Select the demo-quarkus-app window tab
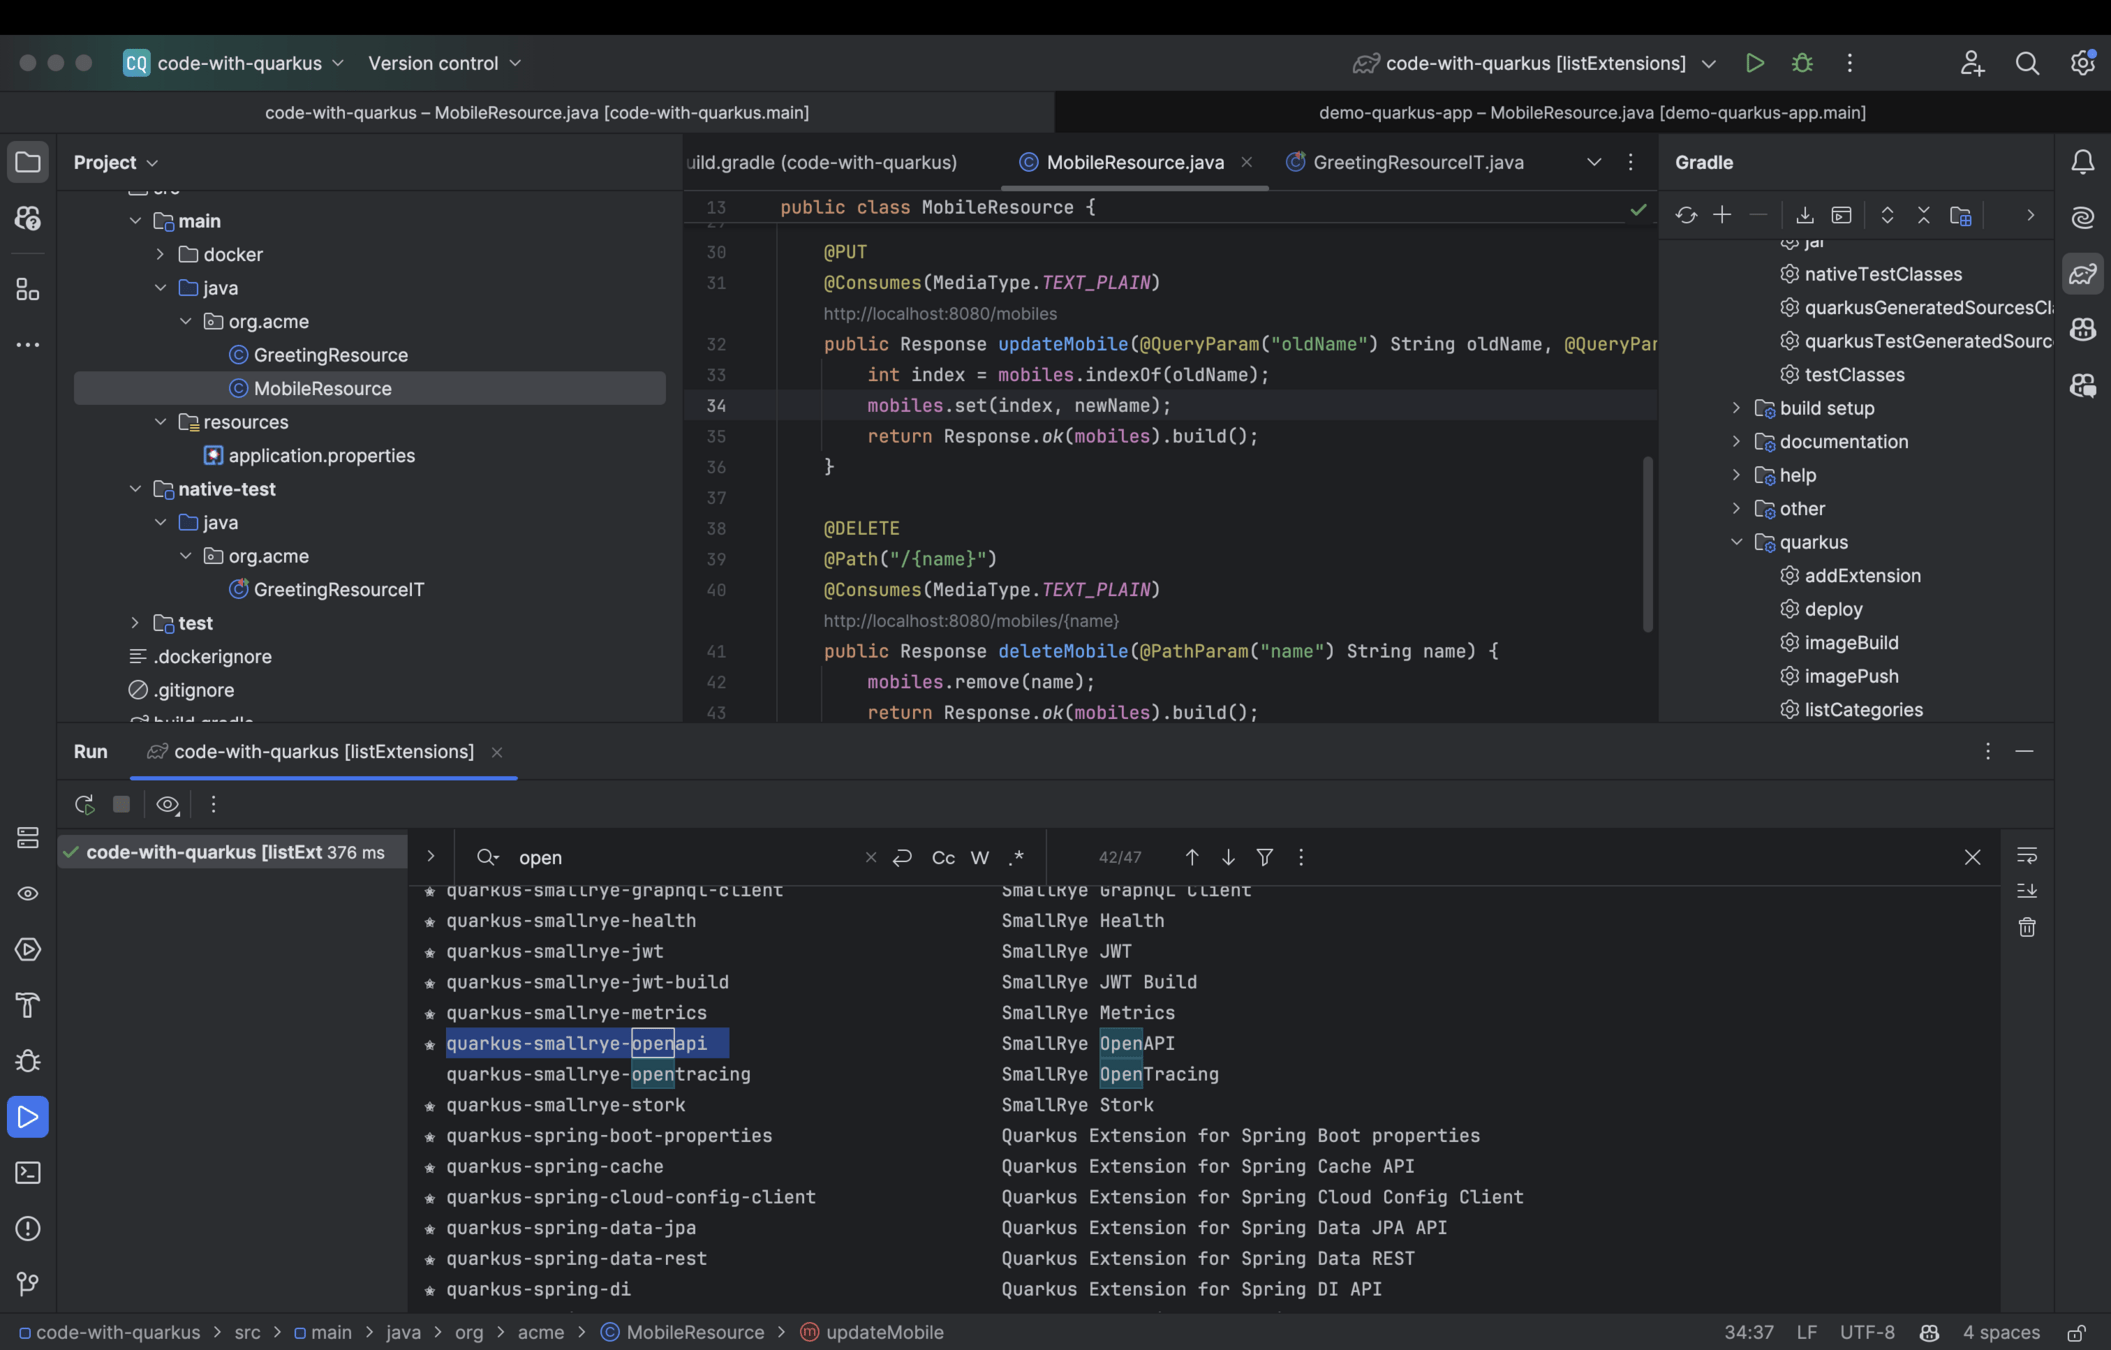The width and height of the screenshot is (2111, 1350). 1591,113
